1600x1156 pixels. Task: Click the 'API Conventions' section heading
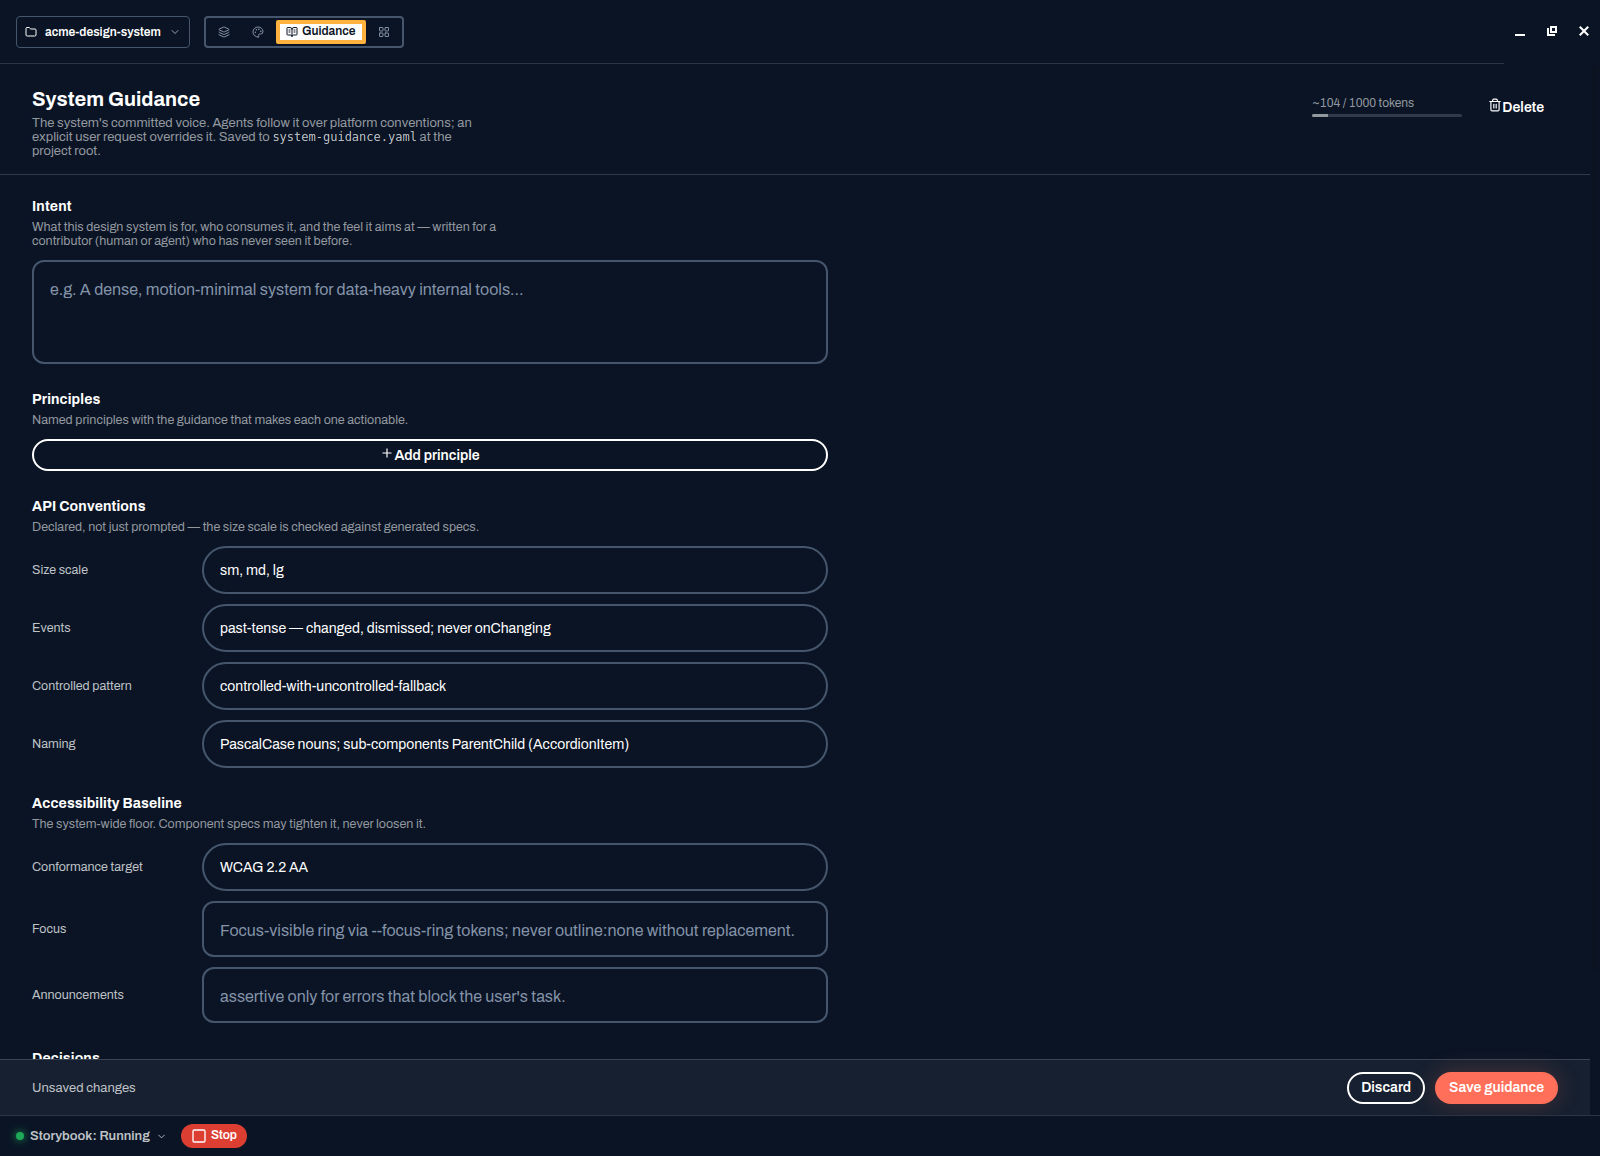tap(89, 506)
